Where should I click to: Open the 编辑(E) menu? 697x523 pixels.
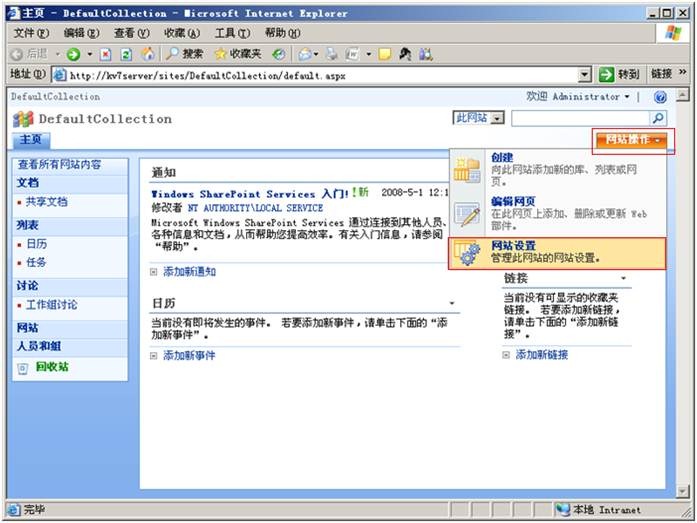(81, 33)
